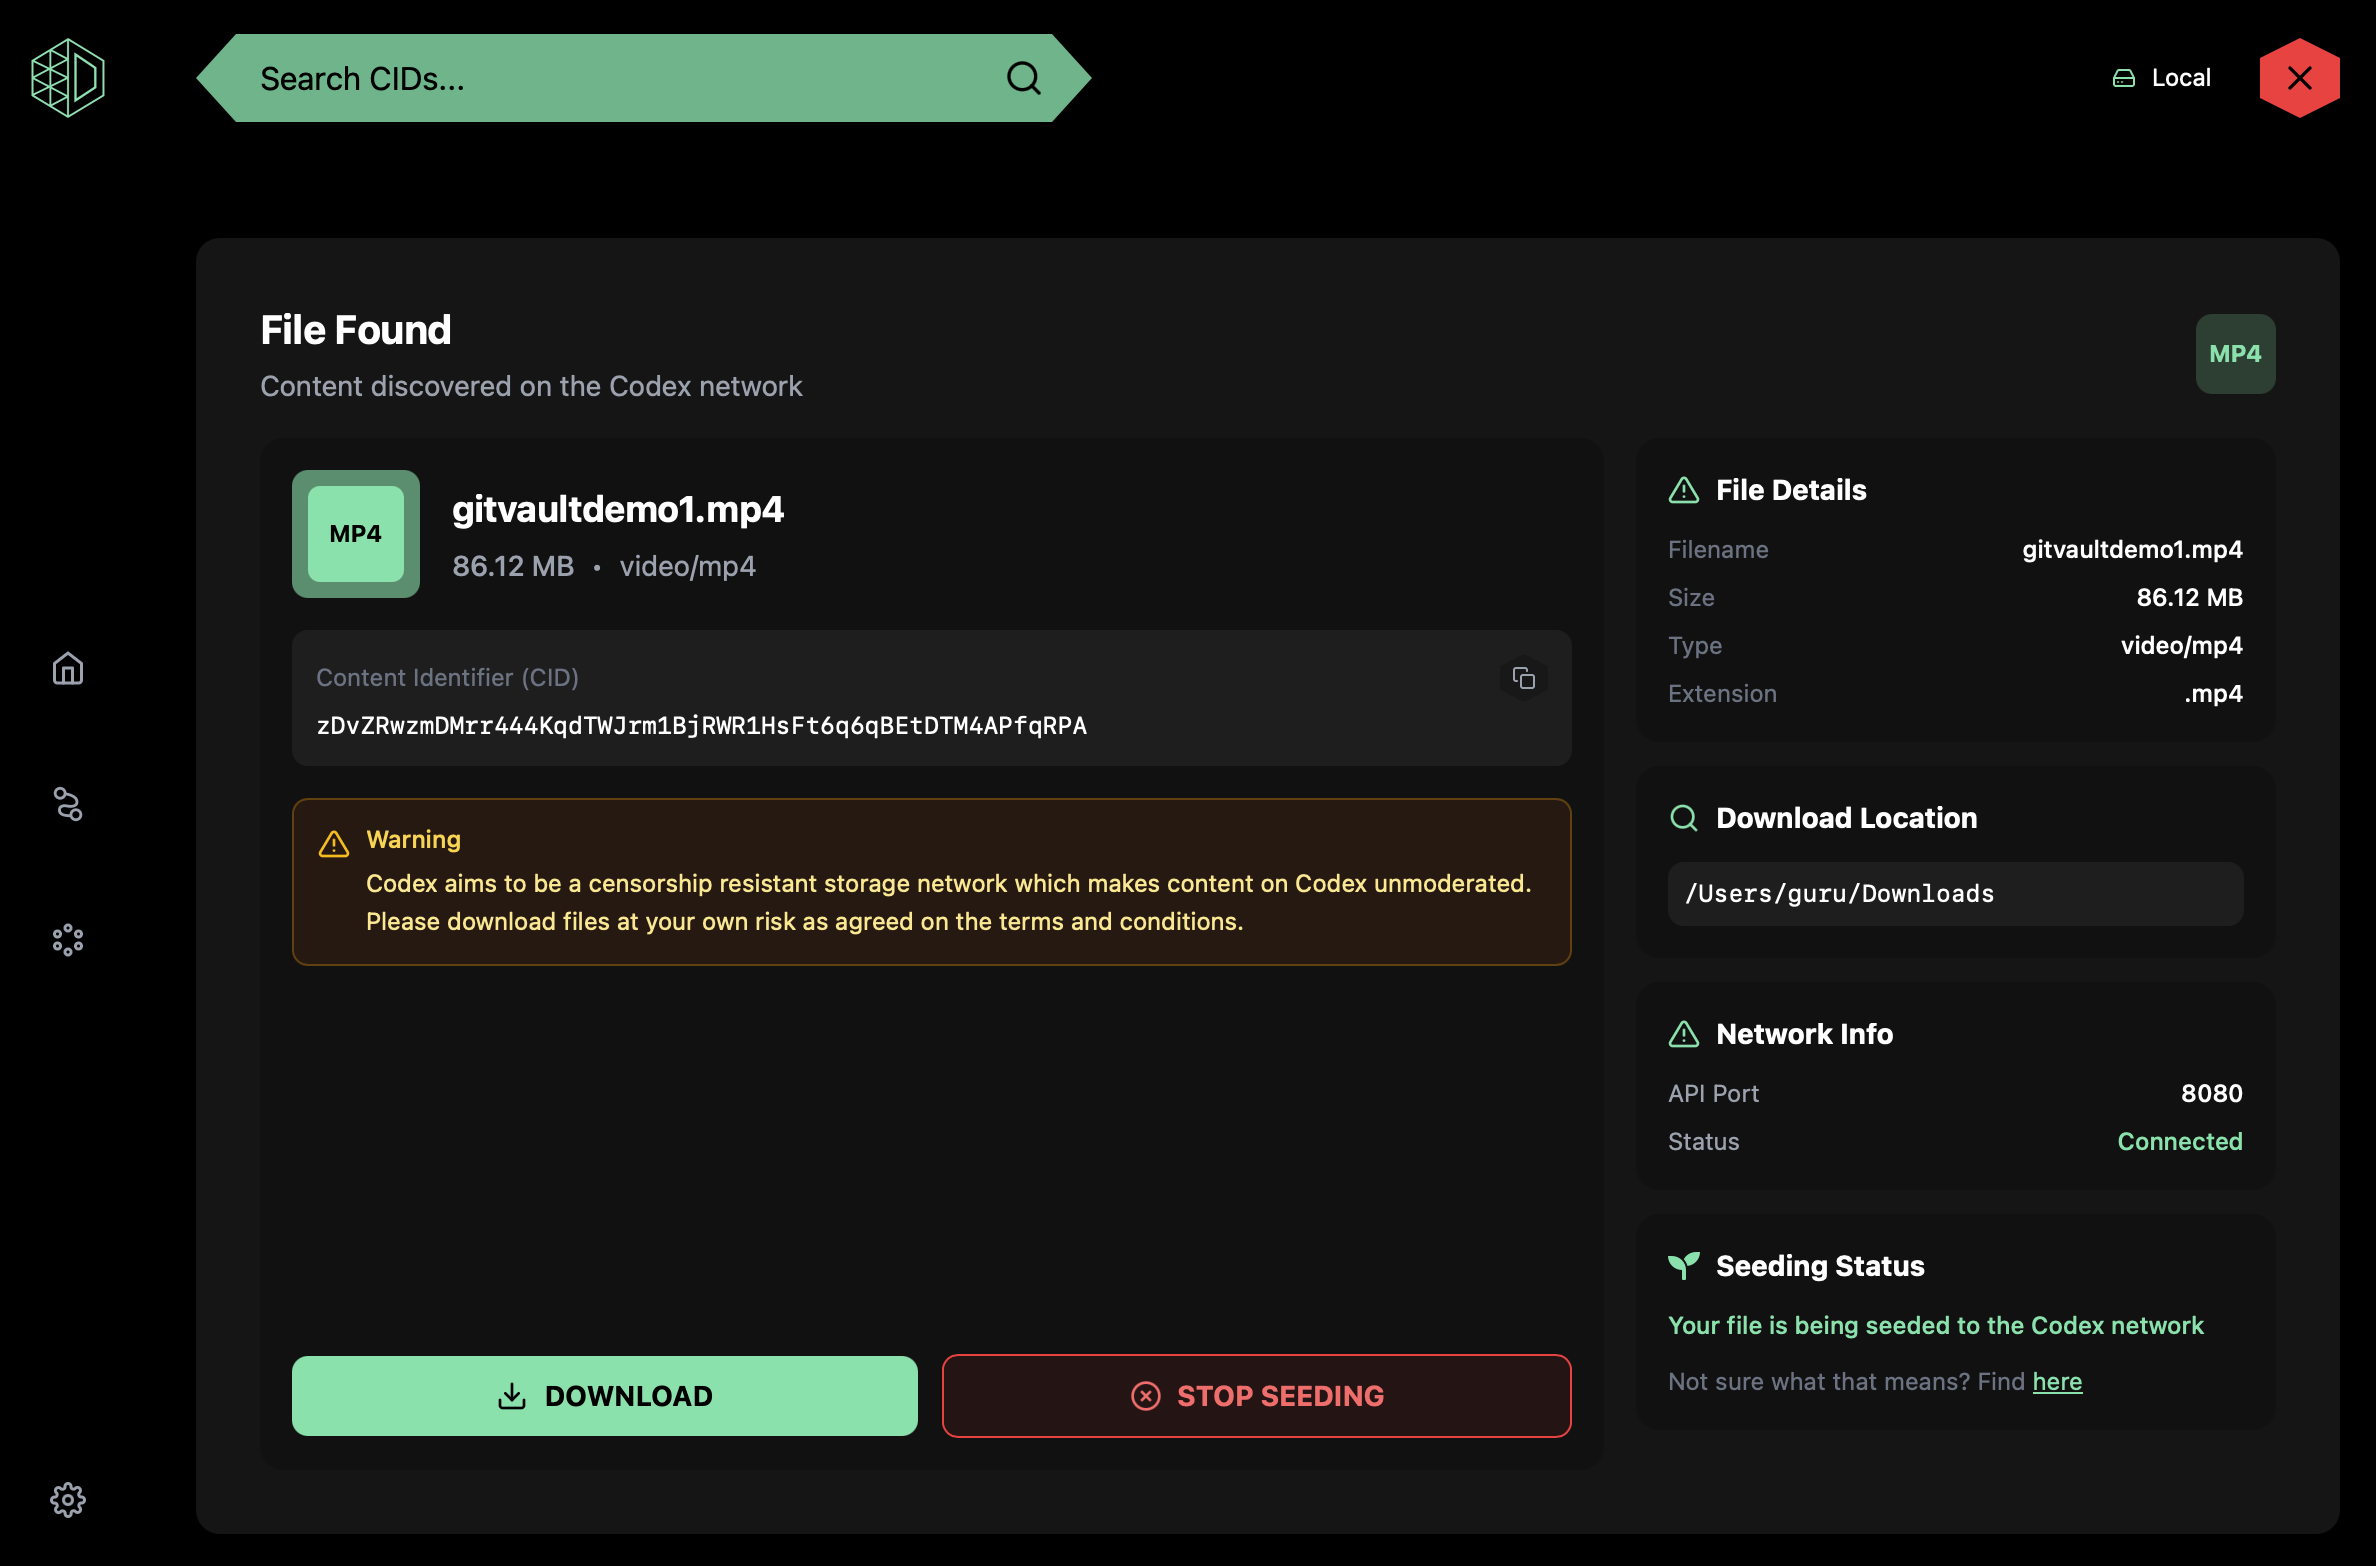
Task: Open the nodes connection sidebar icon
Action: [68, 804]
